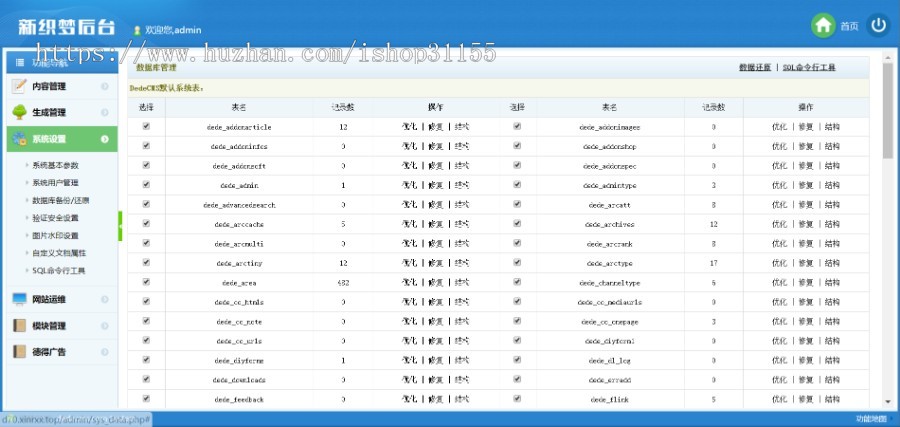Click 首页 text link at top
The width and height of the screenshot is (900, 427).
coord(849,26)
